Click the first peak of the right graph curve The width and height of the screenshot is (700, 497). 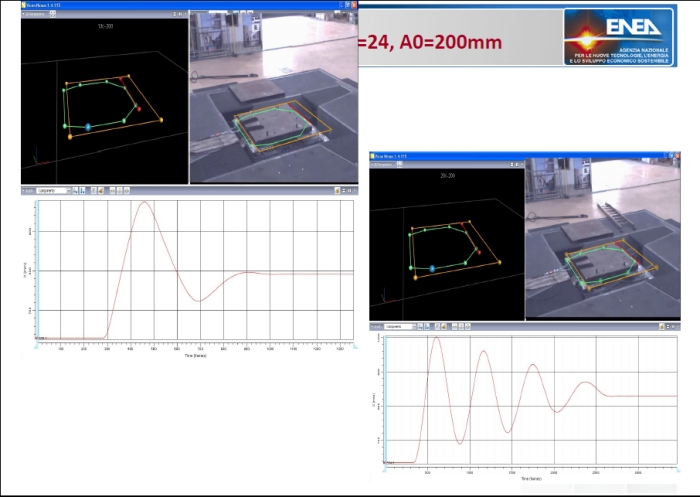click(x=436, y=338)
